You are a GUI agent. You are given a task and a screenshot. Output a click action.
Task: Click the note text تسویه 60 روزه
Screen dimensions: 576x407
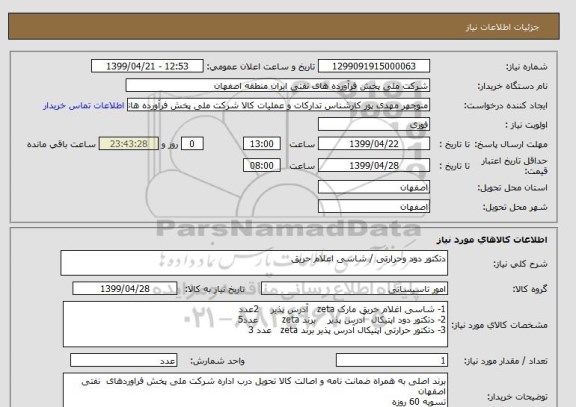coord(419,402)
